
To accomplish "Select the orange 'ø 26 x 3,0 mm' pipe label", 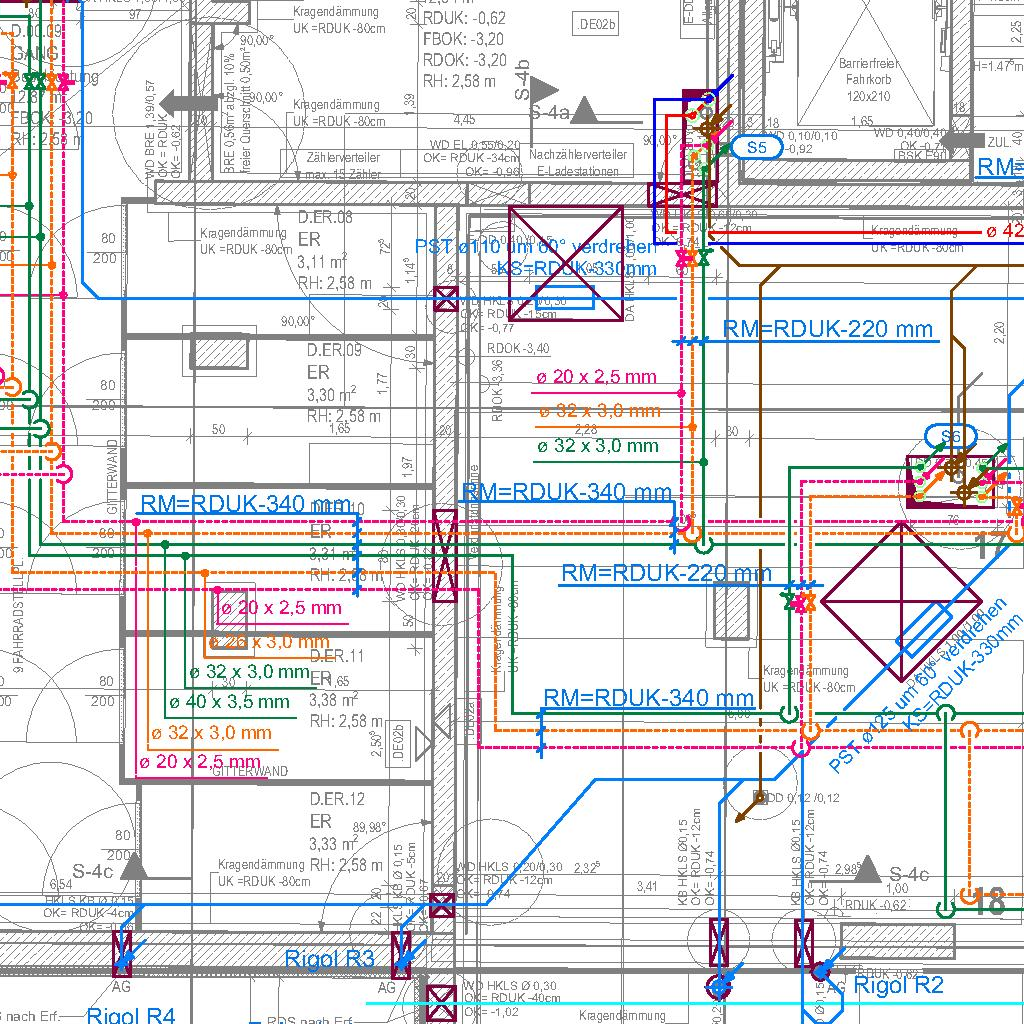I will [x=269, y=641].
